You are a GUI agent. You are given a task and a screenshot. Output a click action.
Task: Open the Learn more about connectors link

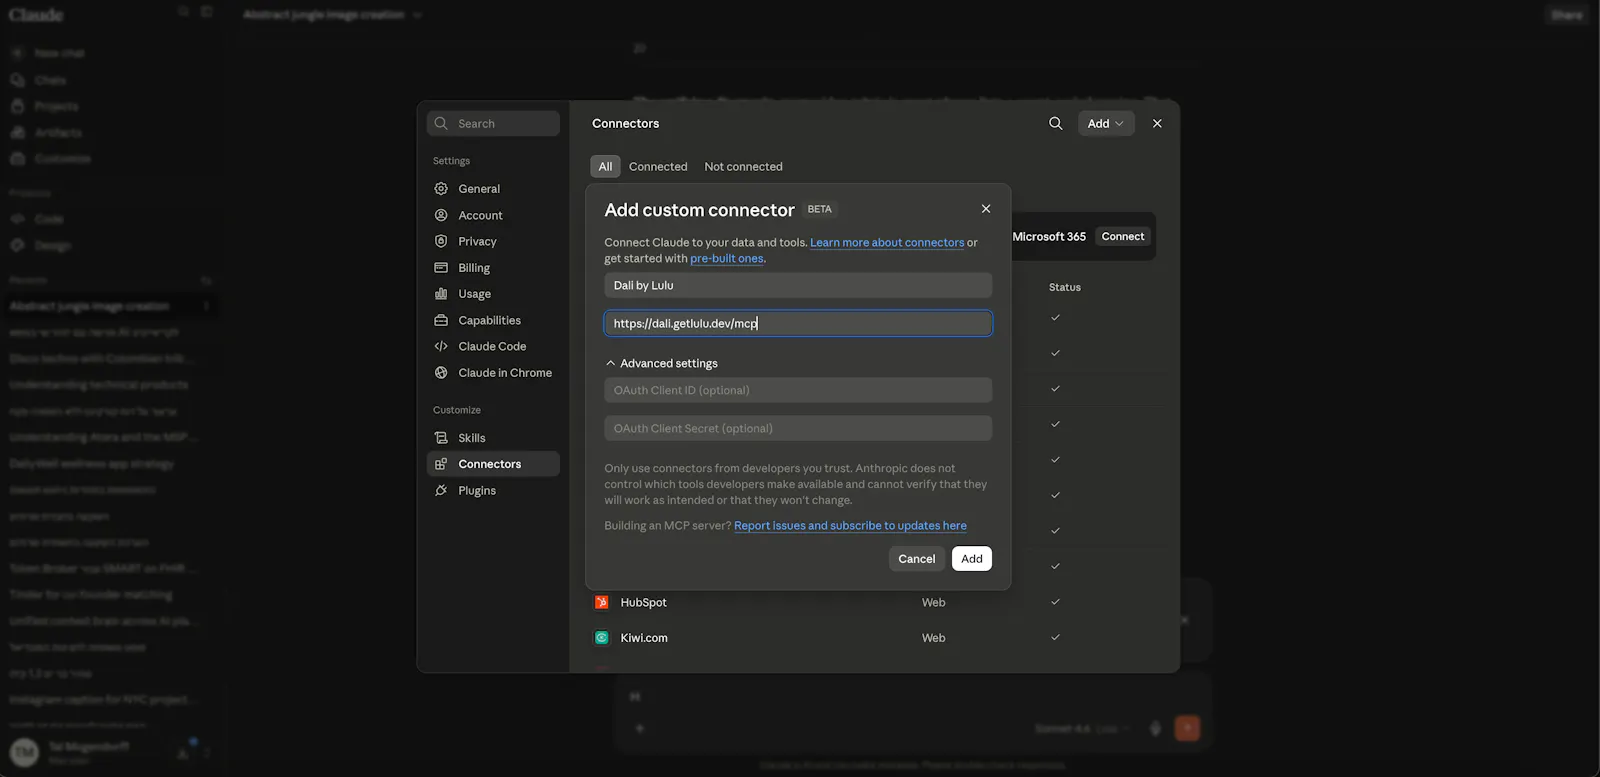(x=887, y=242)
